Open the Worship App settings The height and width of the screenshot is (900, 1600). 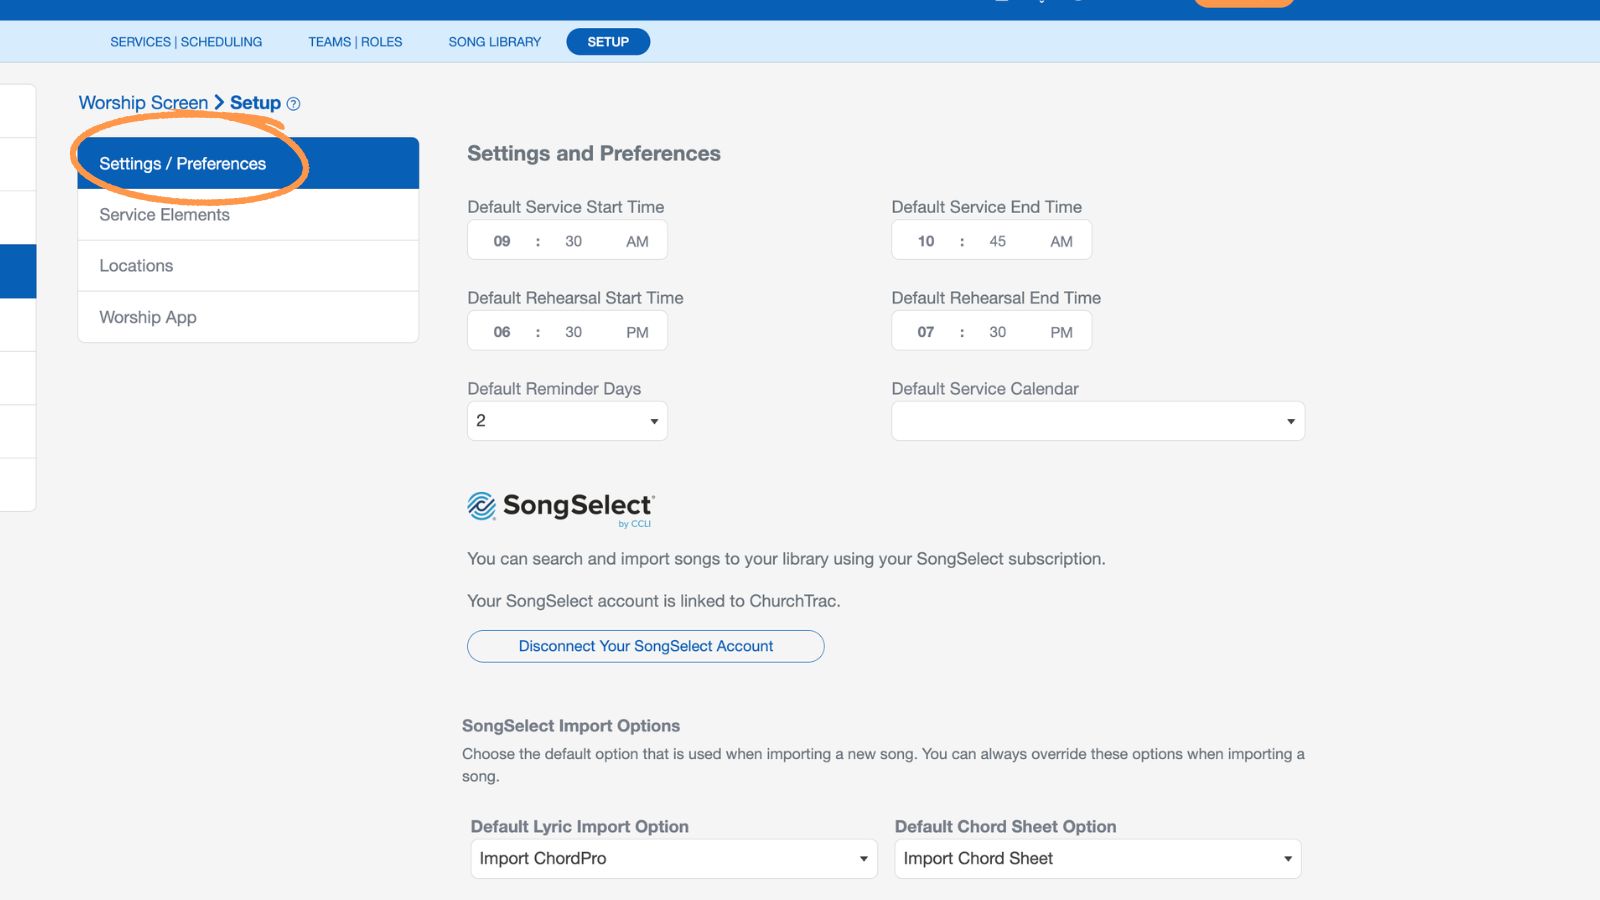tap(147, 317)
